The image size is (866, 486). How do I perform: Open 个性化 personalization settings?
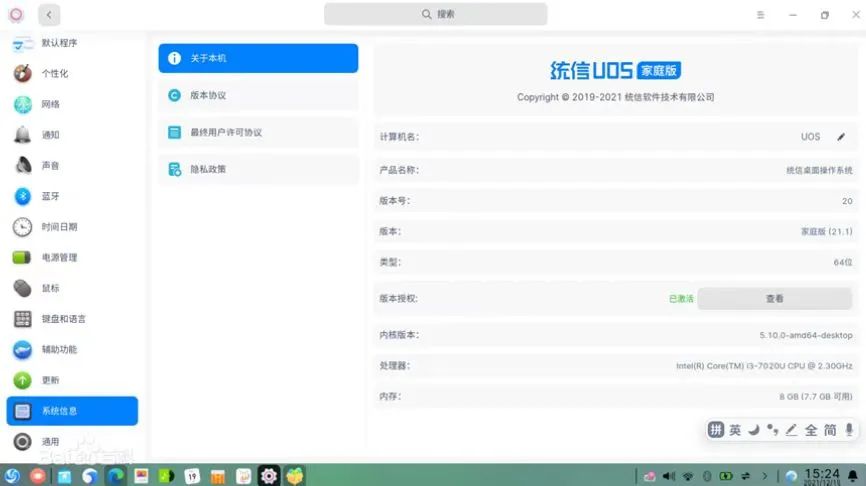[72, 73]
